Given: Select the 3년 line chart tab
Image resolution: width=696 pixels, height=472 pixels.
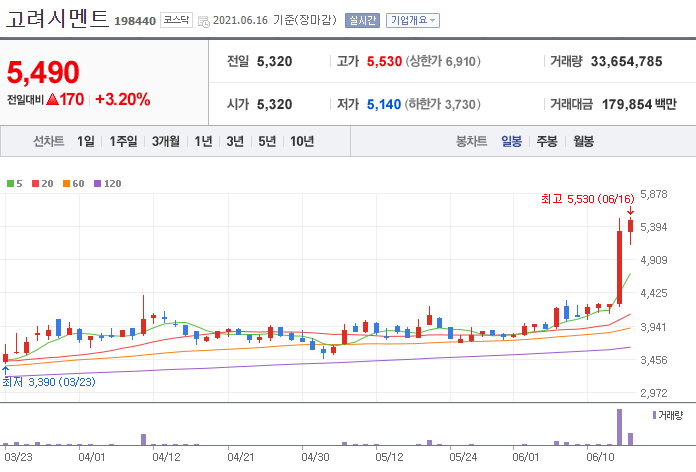Looking at the screenshot, I should coord(235,141).
